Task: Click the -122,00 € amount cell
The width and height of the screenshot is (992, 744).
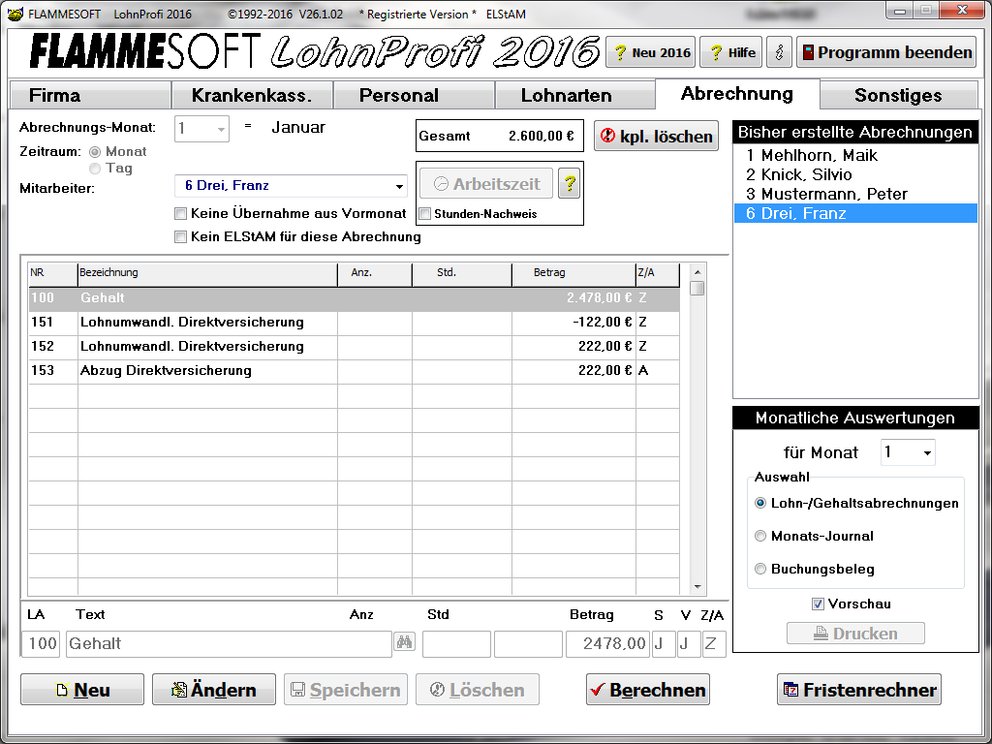Action: tap(574, 322)
